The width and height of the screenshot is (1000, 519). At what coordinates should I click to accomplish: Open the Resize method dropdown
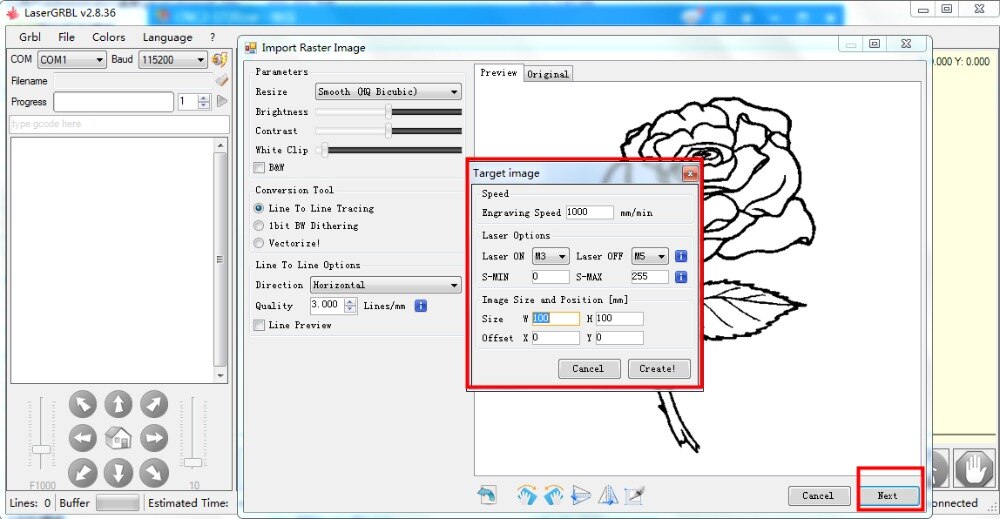click(388, 92)
